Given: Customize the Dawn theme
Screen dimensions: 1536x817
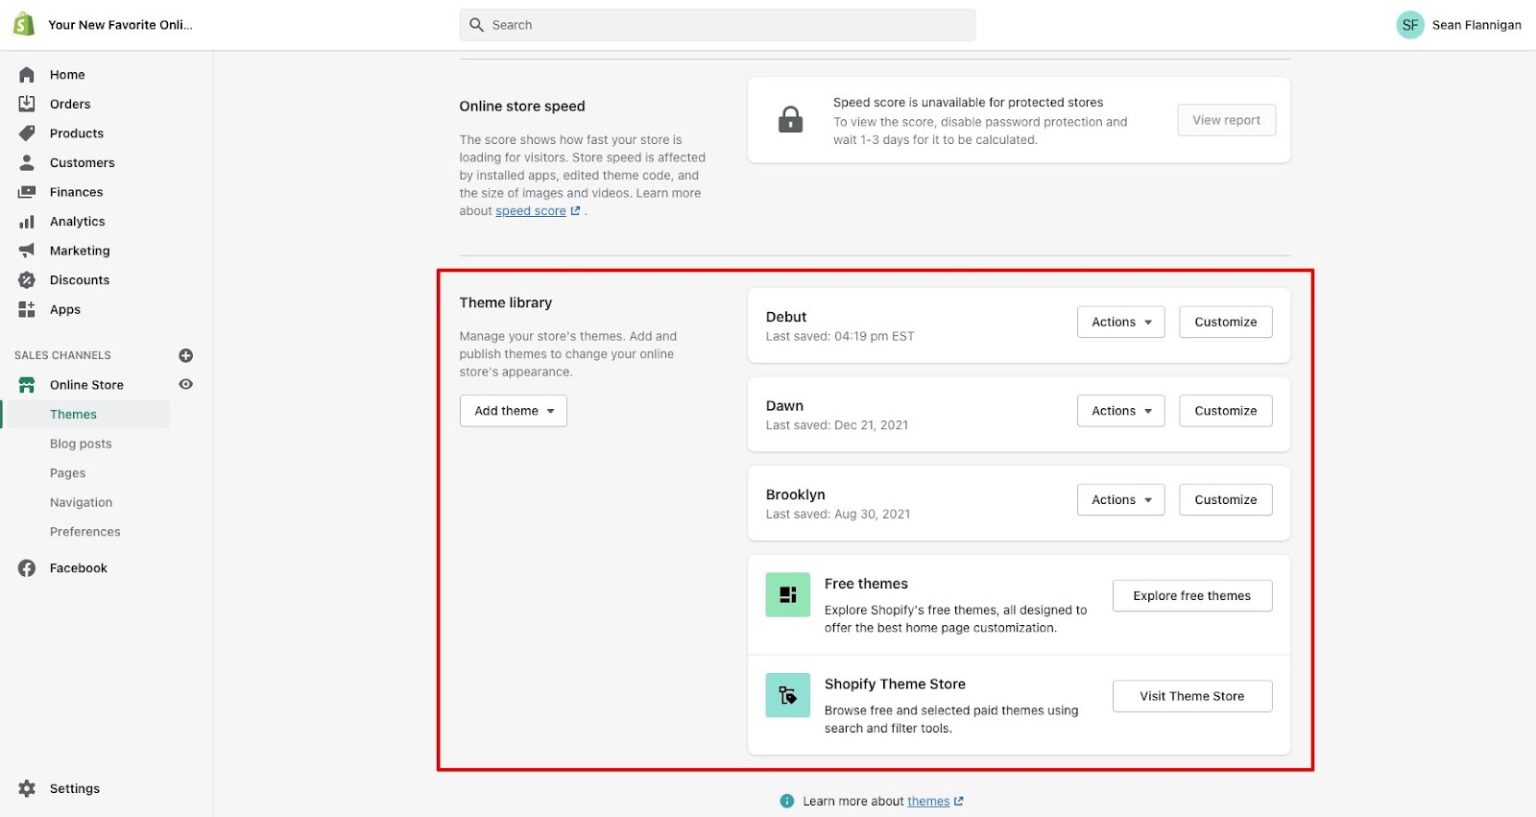Looking at the screenshot, I should click(x=1225, y=411).
